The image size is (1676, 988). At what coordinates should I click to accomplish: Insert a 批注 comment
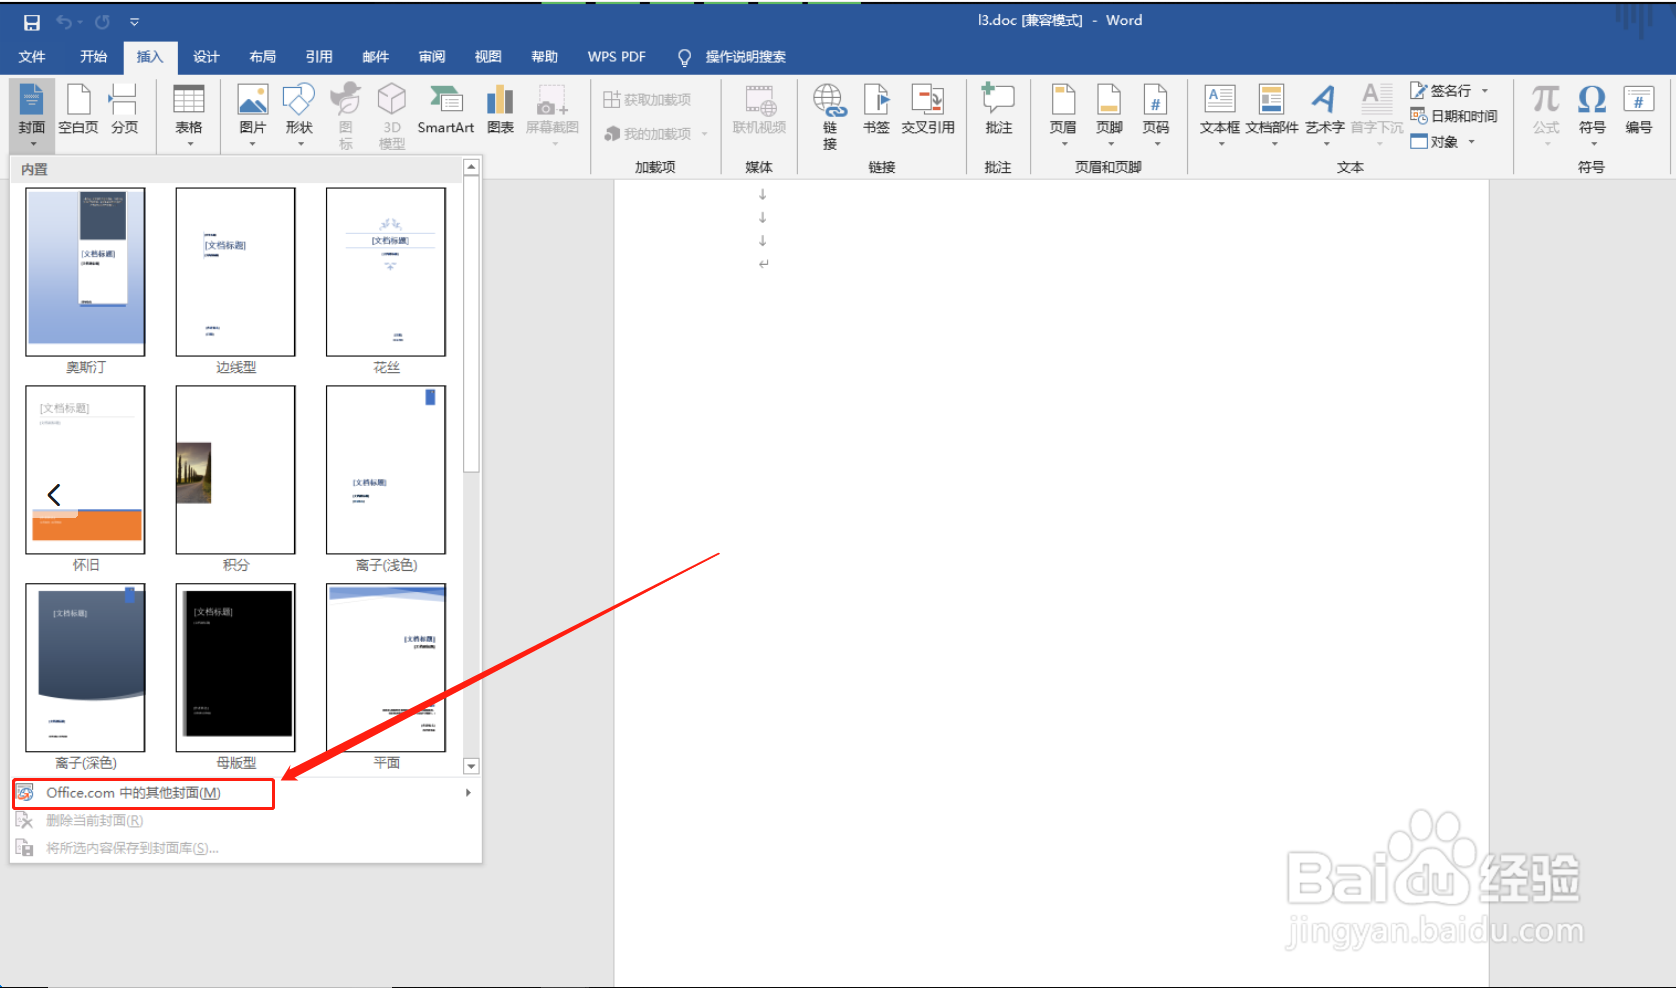click(998, 109)
